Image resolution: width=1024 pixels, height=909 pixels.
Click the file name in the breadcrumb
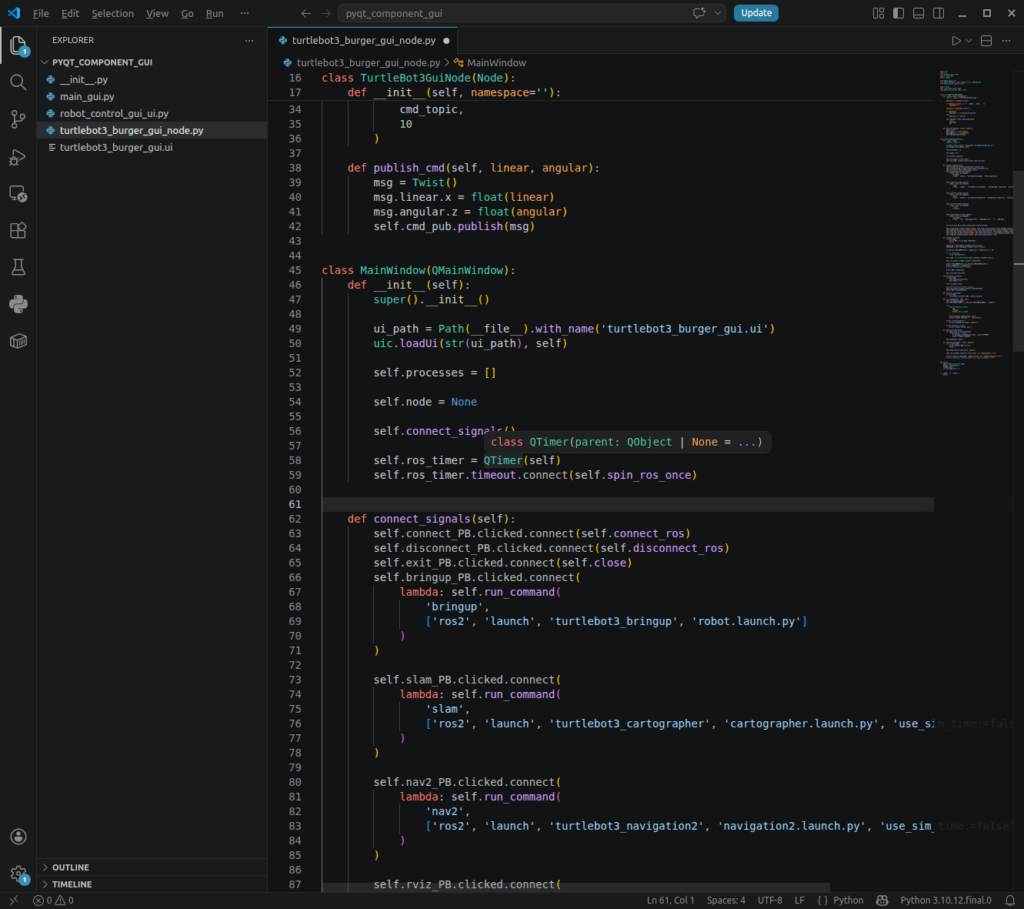coord(368,63)
